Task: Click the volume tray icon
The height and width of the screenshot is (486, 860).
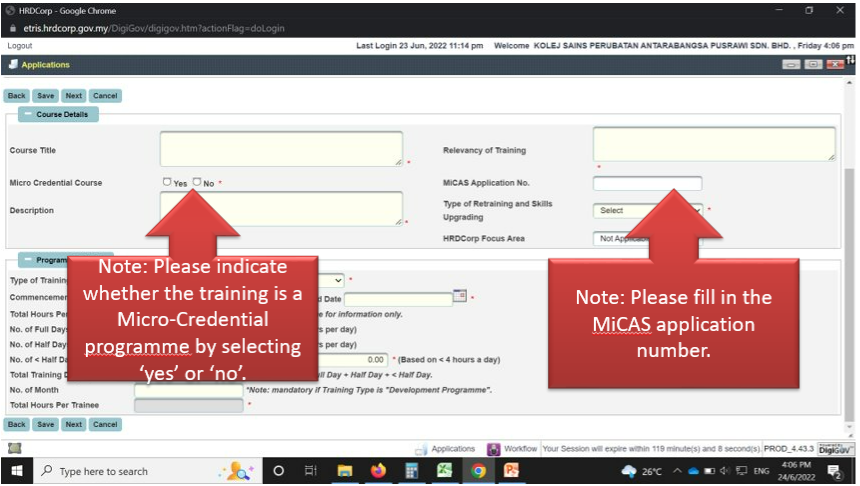Action: click(725, 471)
